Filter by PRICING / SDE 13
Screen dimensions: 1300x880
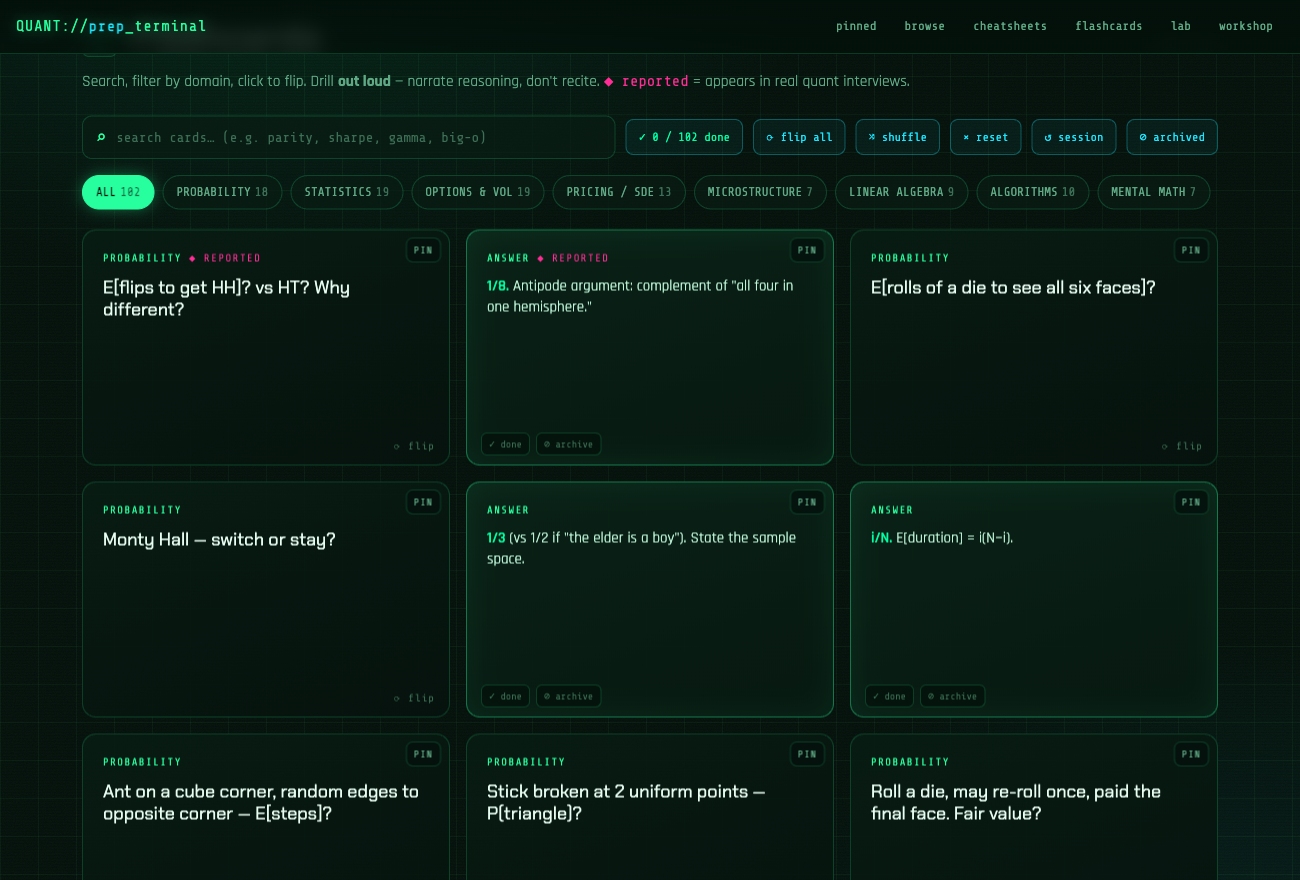(619, 192)
